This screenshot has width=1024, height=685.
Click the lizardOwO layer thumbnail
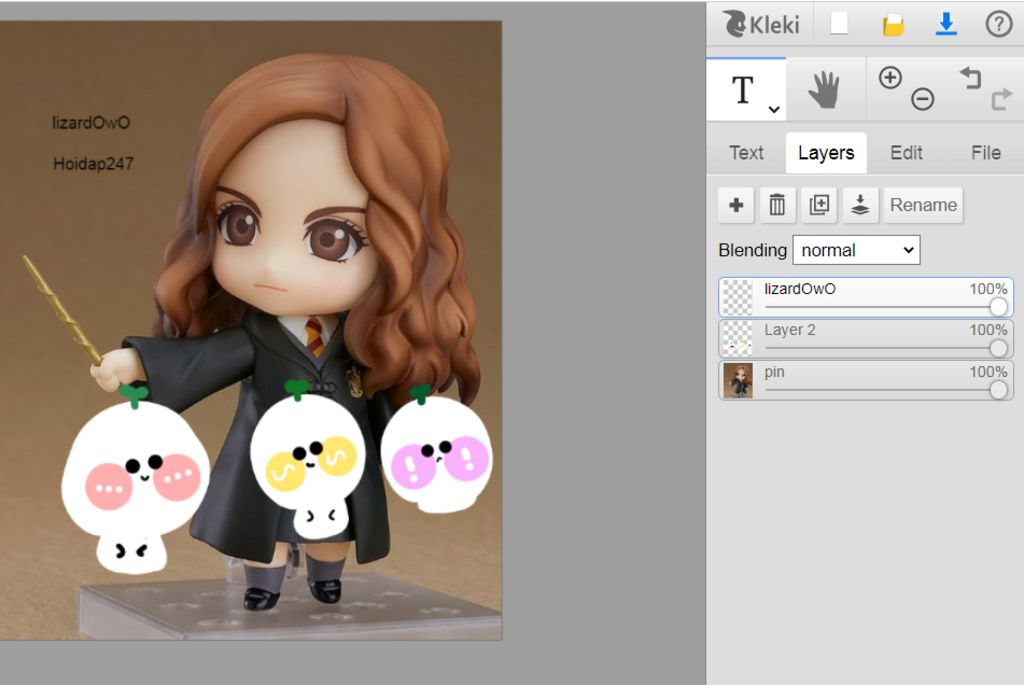(x=738, y=298)
